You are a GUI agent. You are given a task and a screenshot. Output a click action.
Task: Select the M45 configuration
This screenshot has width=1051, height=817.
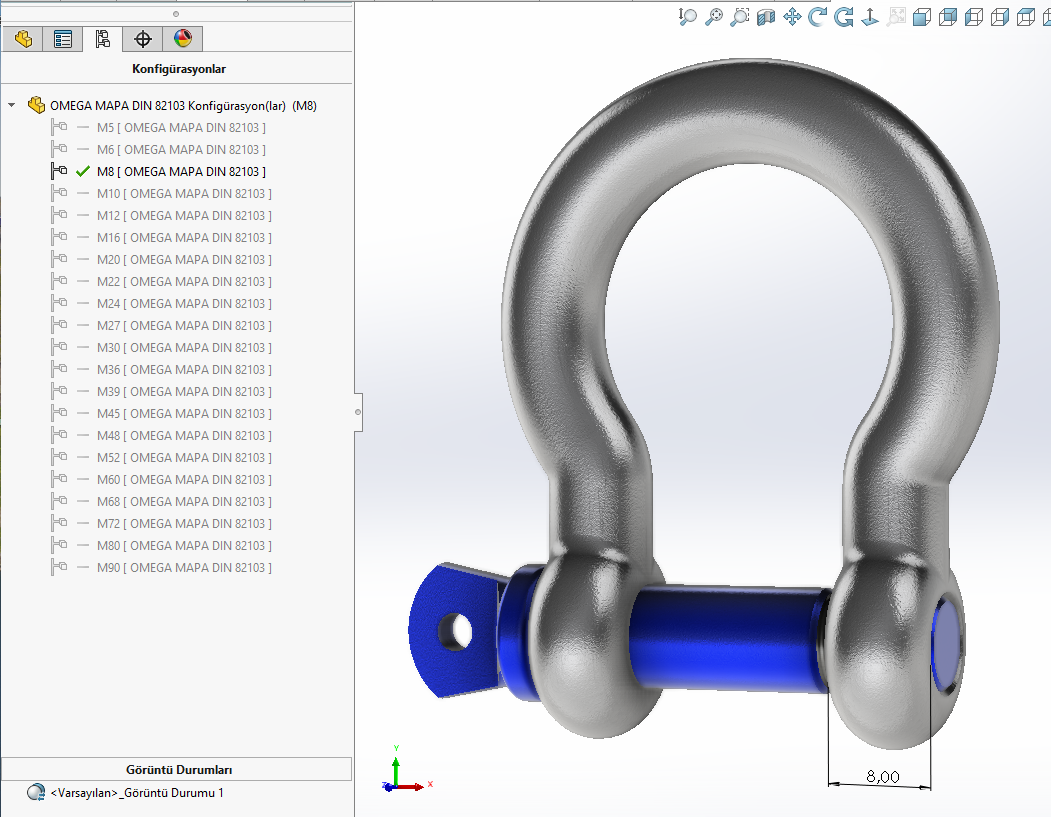[x=184, y=414]
